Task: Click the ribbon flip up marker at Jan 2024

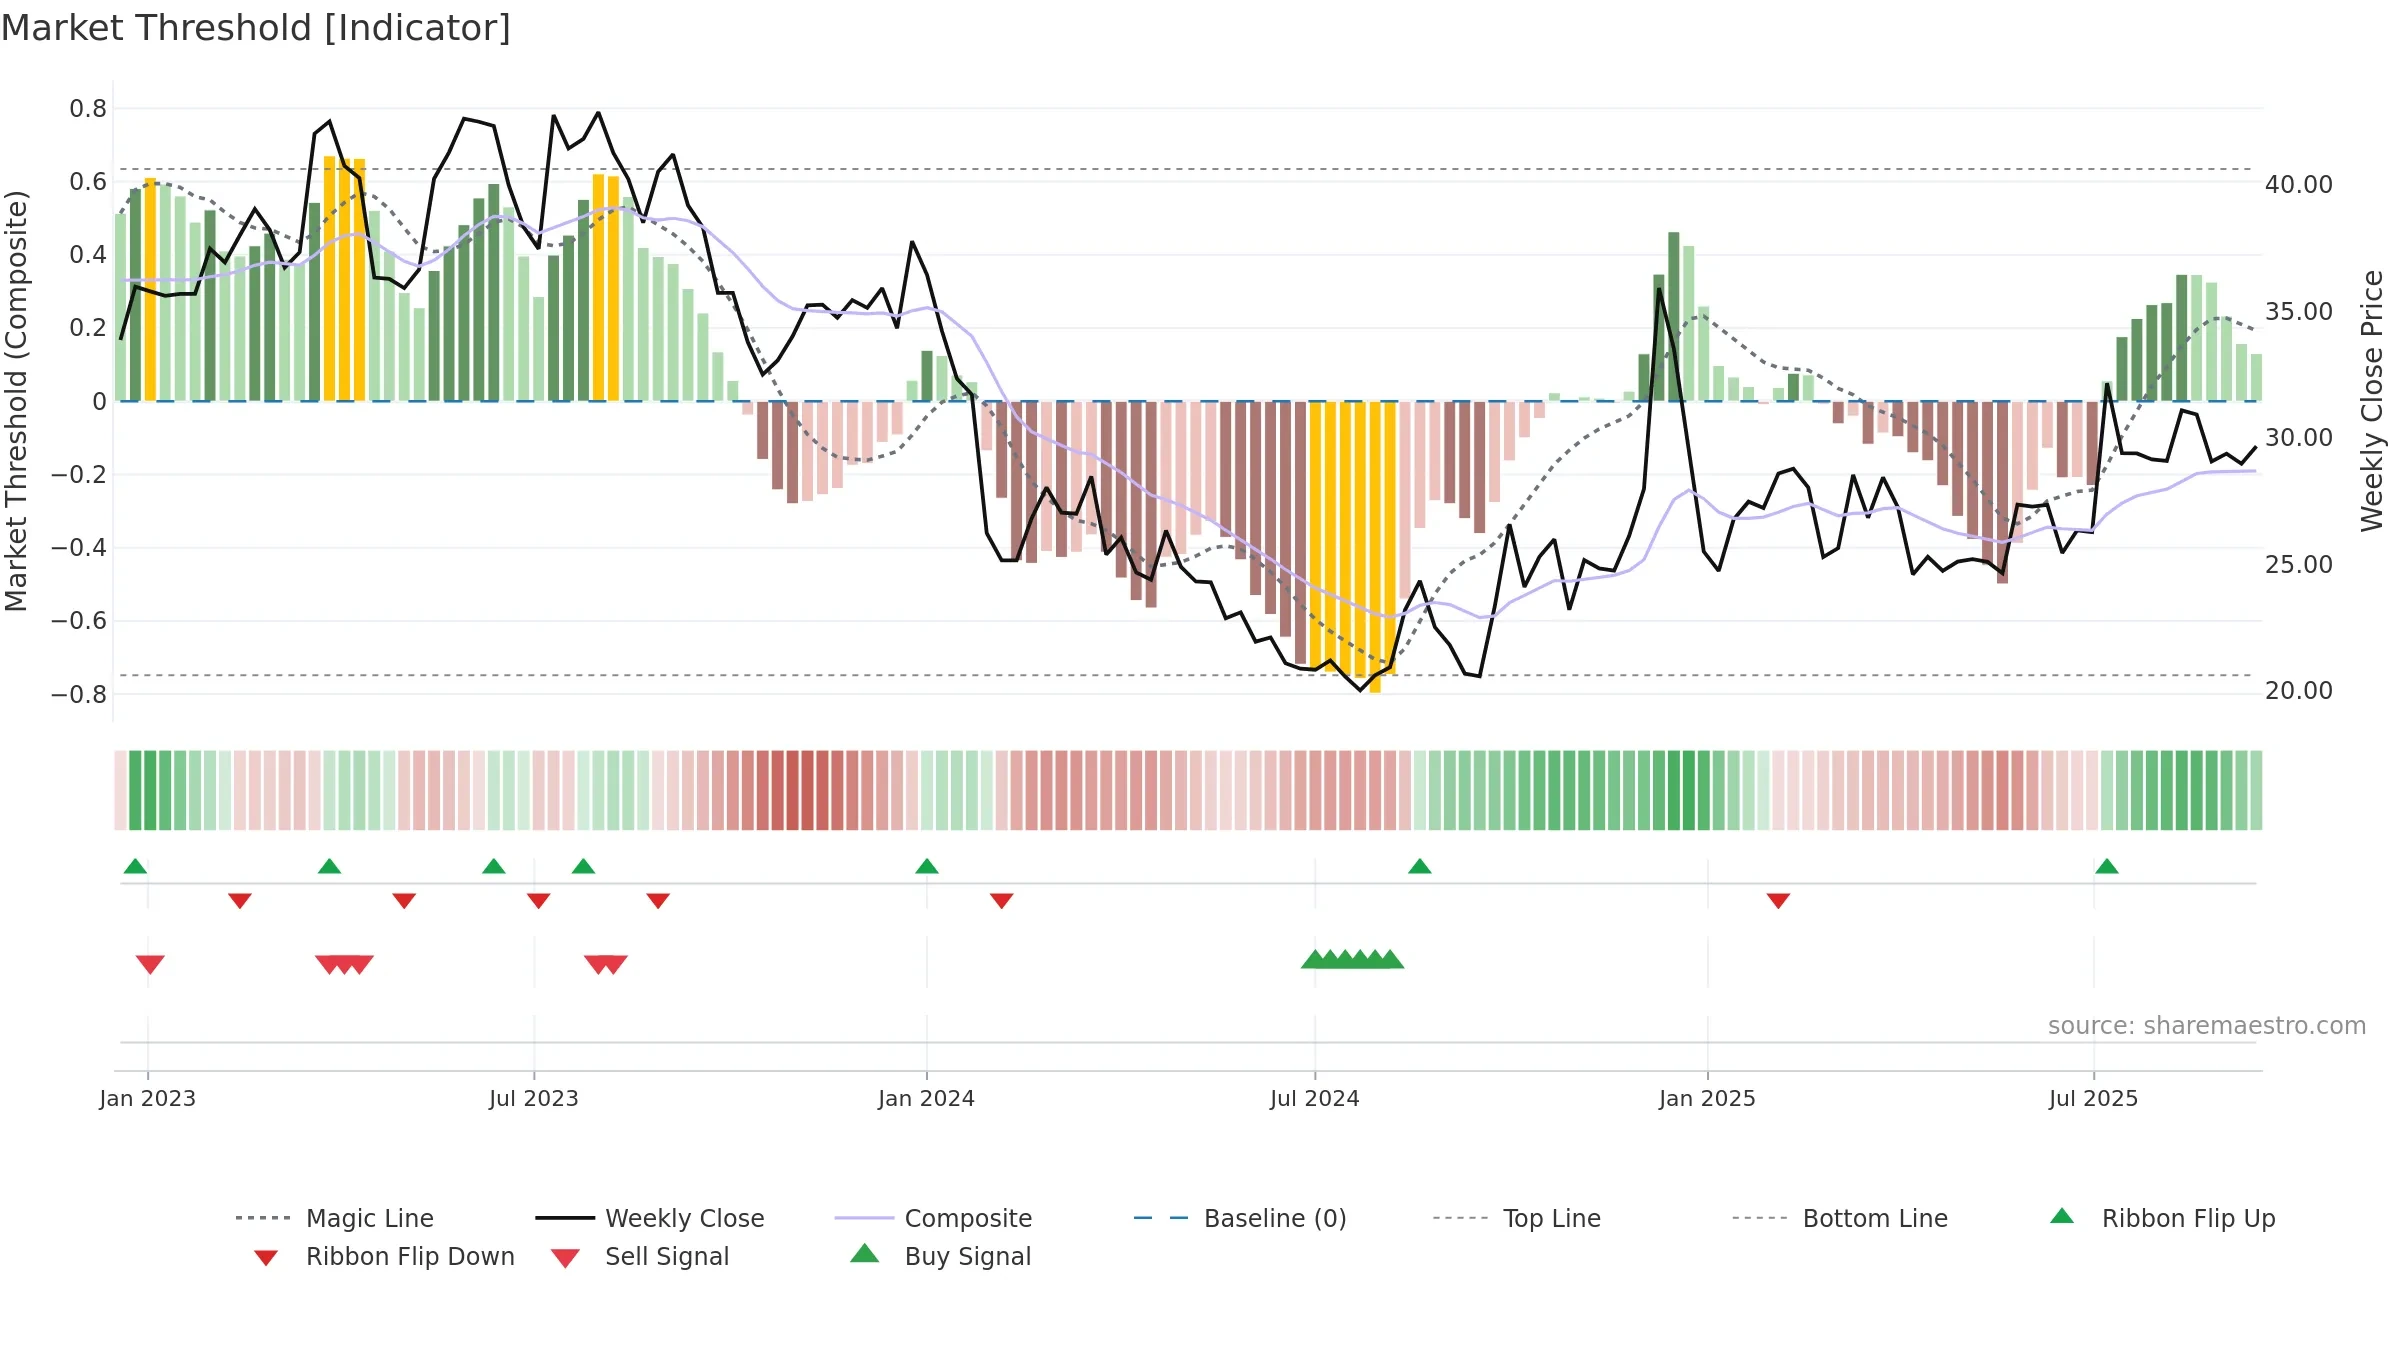Action: click(927, 866)
